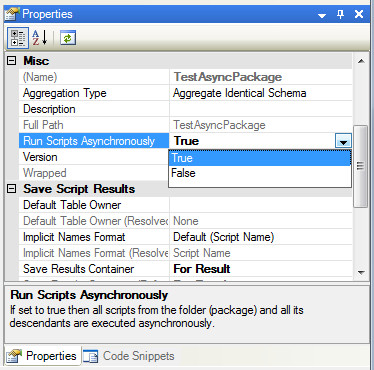Collapse the Save Script Results category

pos(12,189)
